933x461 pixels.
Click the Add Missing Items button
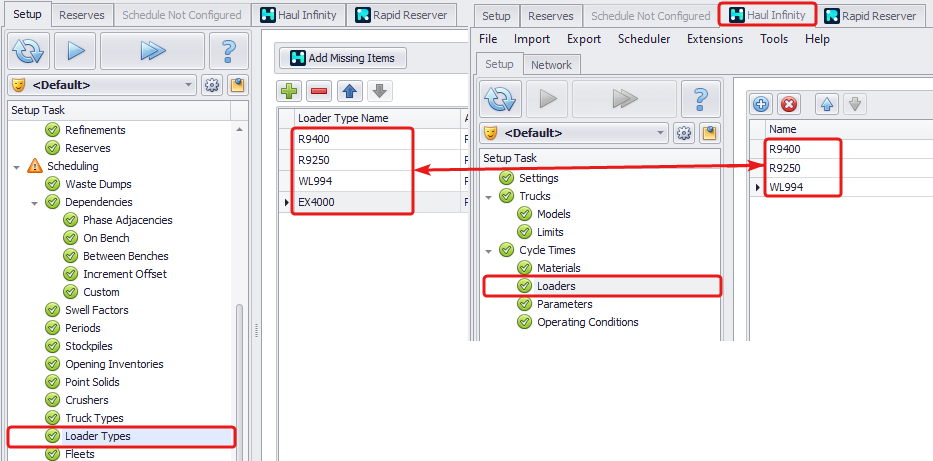click(x=343, y=58)
